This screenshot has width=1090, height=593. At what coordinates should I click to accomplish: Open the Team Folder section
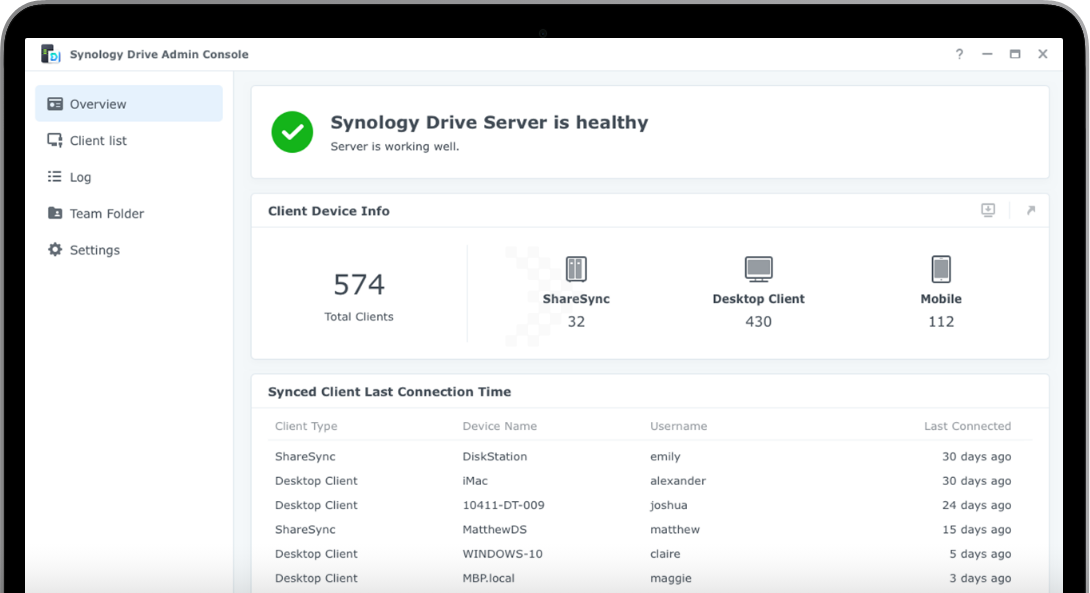tap(106, 214)
